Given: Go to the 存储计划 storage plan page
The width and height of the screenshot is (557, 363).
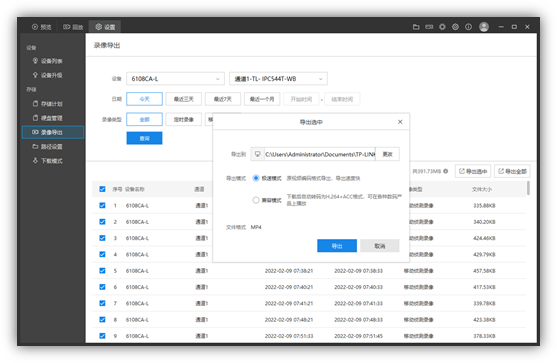Looking at the screenshot, I should (48, 104).
